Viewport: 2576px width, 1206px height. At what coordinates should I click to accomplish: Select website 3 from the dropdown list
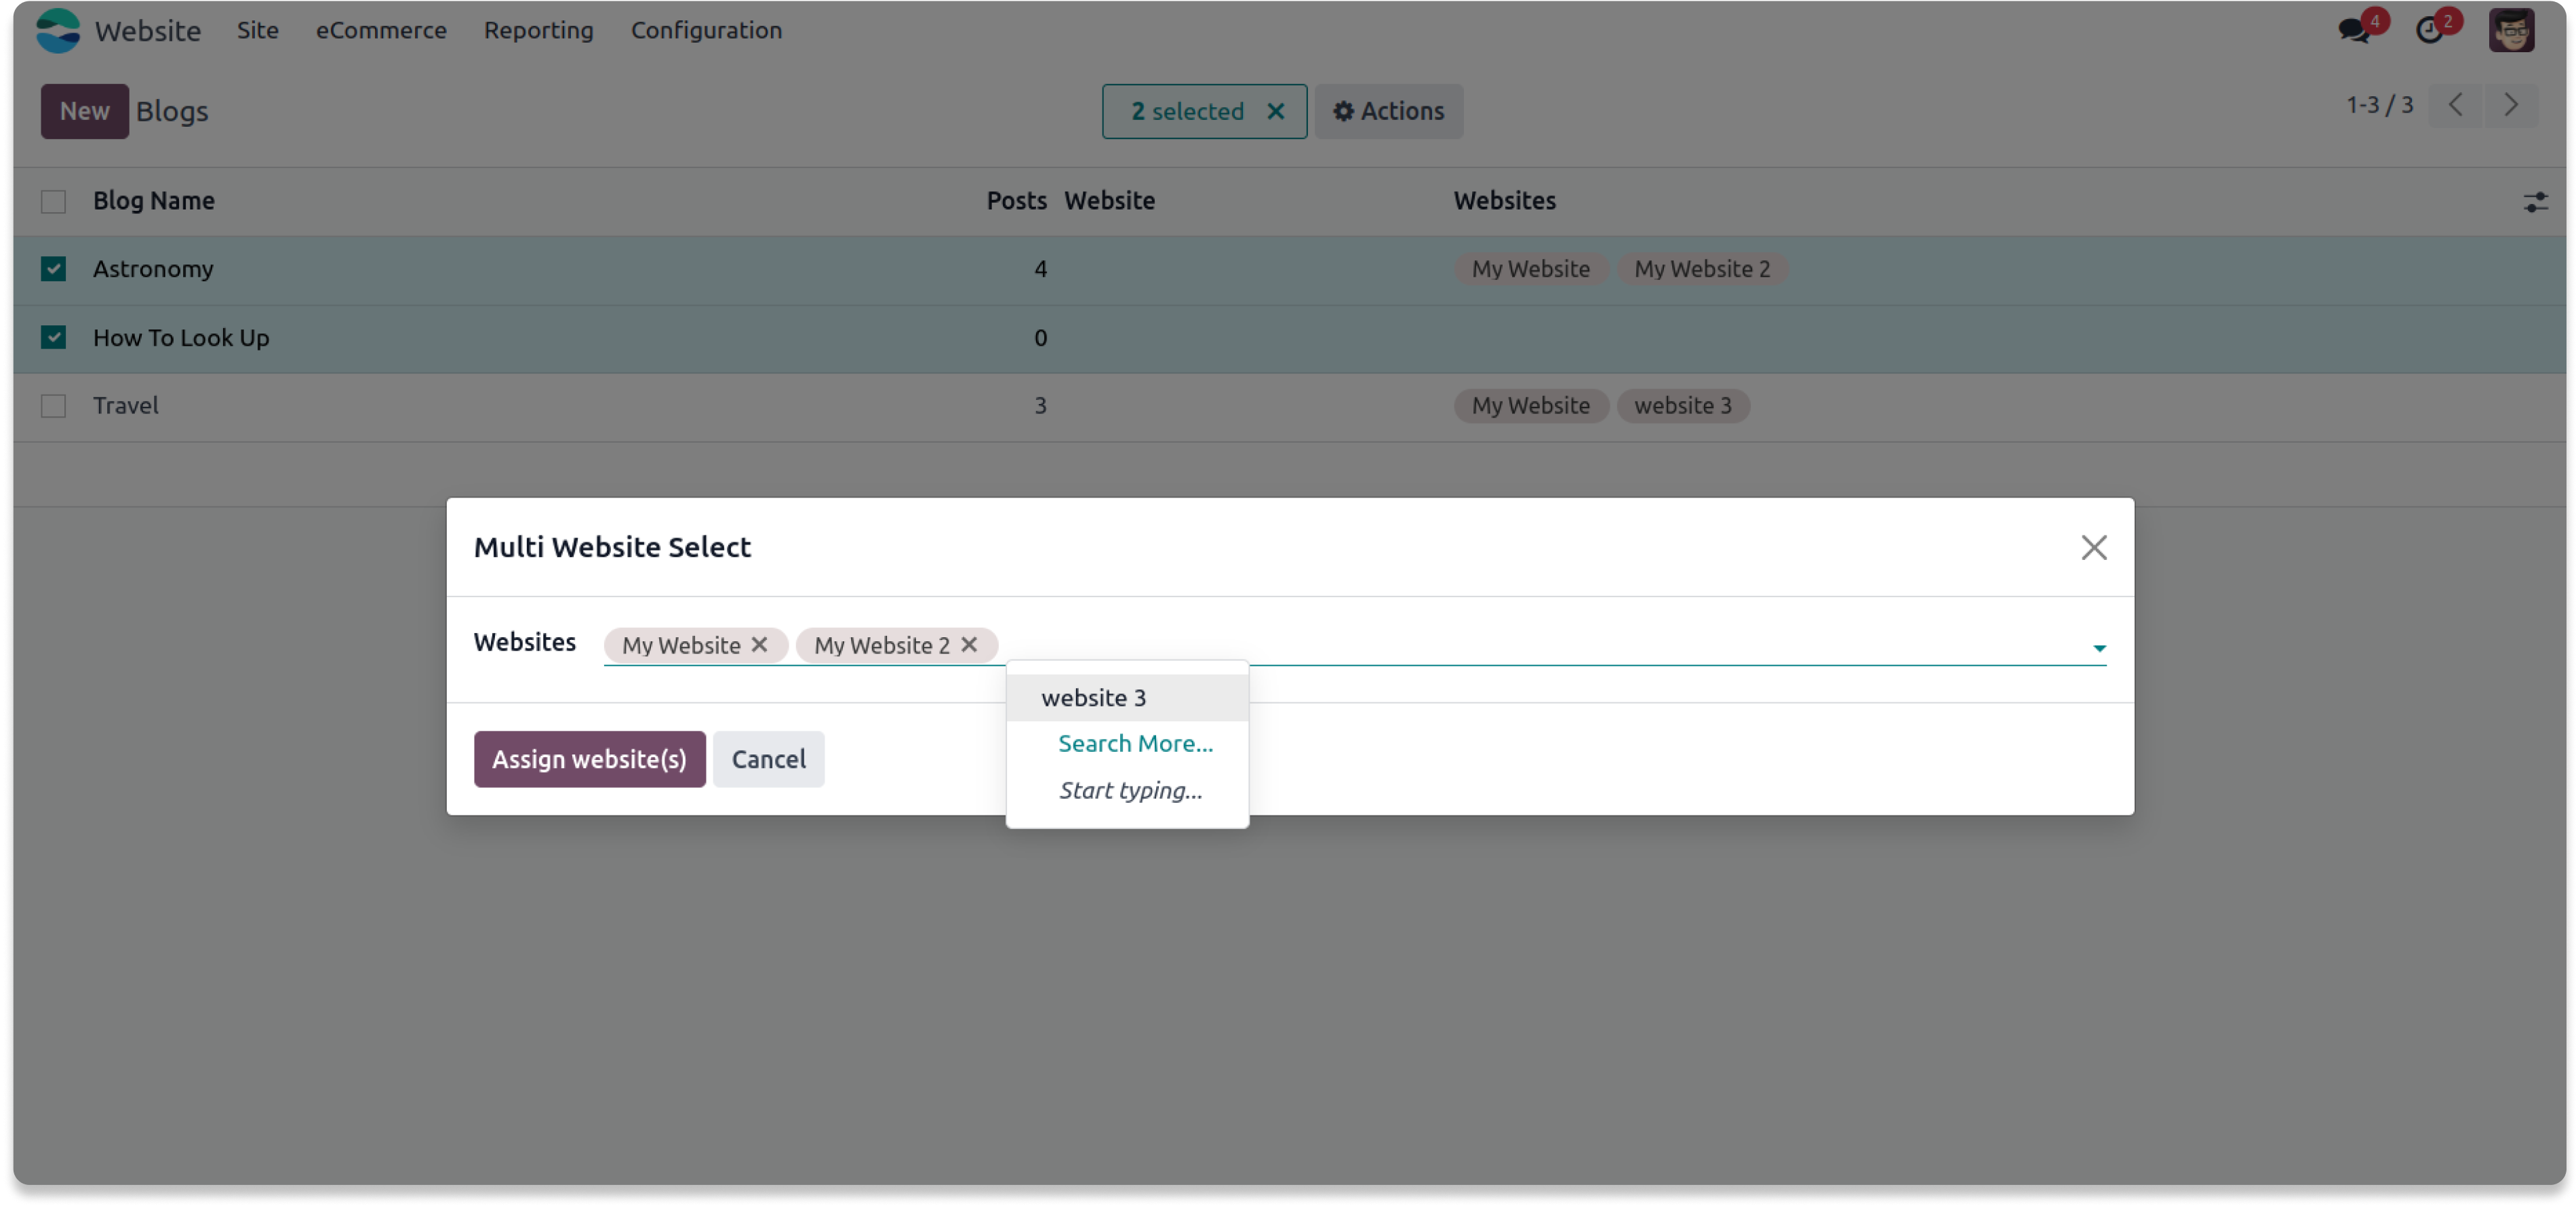point(1093,698)
